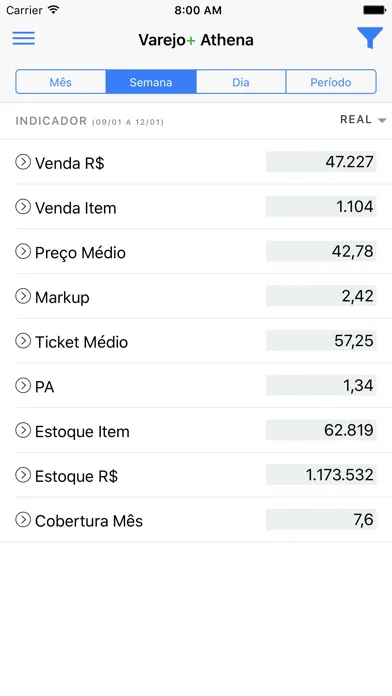
Task: Tap the chevron circle beside PA
Action: (23, 386)
